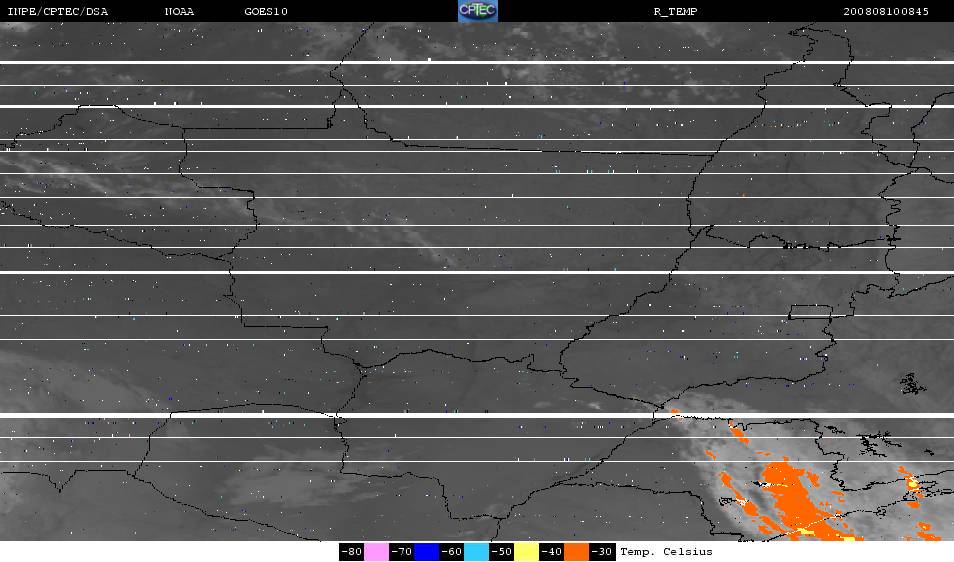Click the INPE/CPTEC/DSA header text
This screenshot has height=562, width=954.
click(x=58, y=12)
